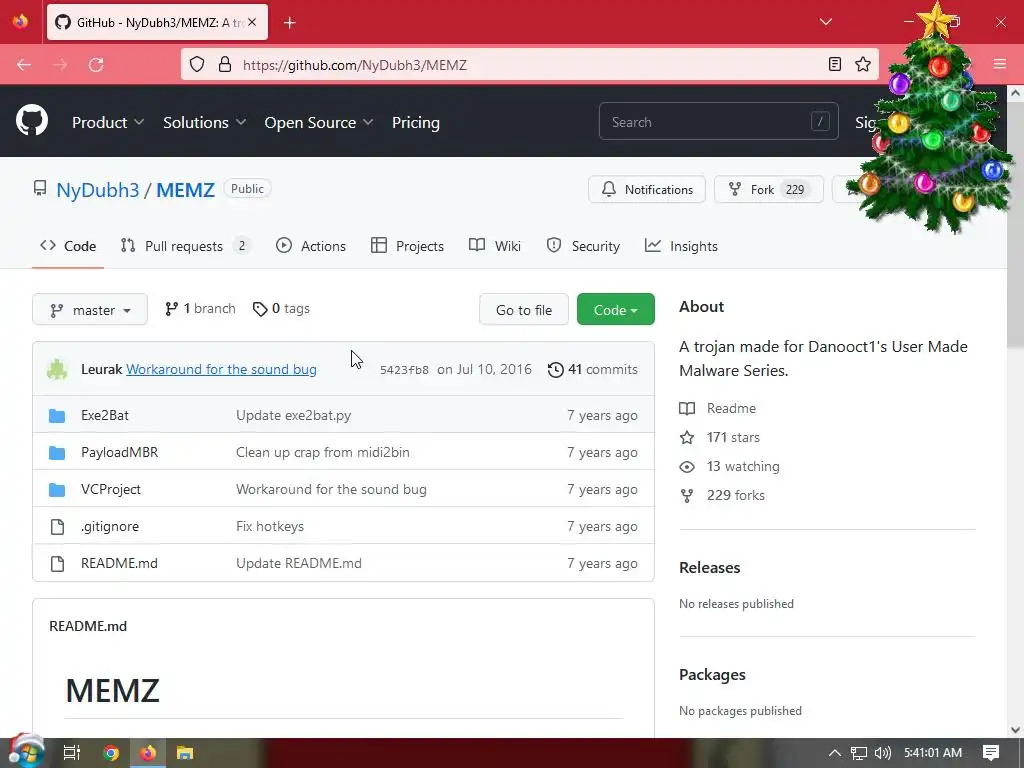Screen dimensions: 1024x768
Task: Select the Code tab
Action: tap(68, 246)
